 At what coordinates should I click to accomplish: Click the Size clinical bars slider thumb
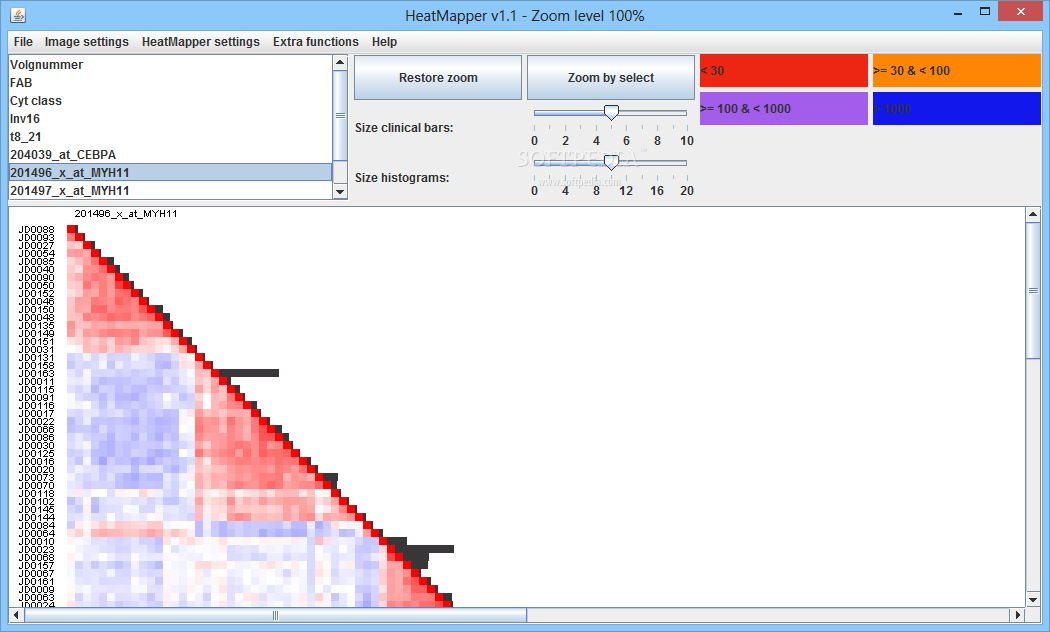611,112
